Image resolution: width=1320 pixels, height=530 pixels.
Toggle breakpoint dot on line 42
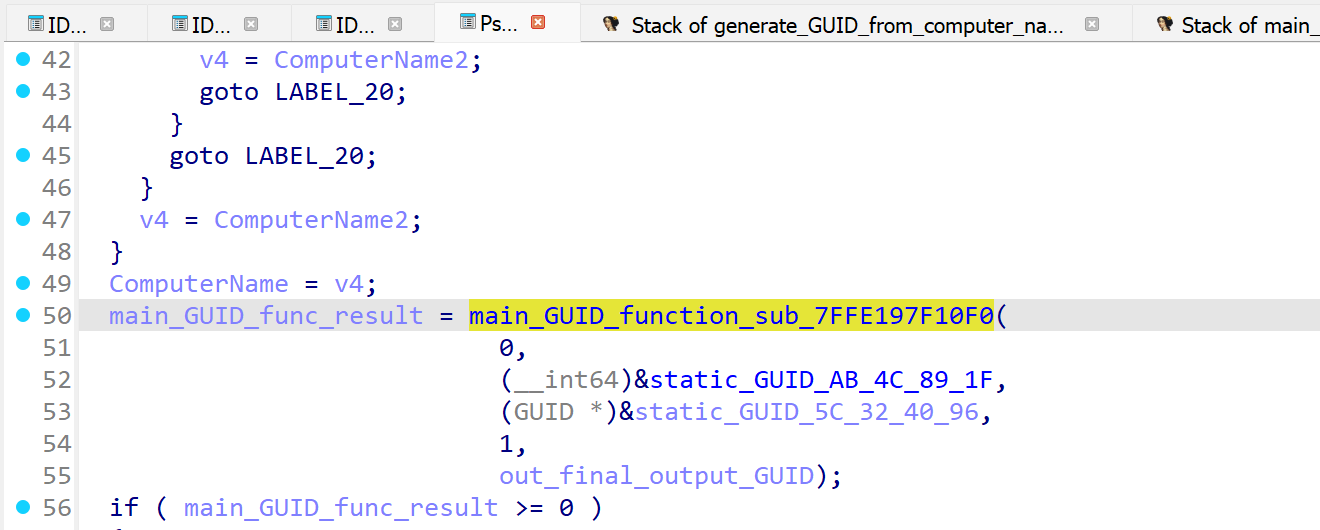[x=24, y=60]
